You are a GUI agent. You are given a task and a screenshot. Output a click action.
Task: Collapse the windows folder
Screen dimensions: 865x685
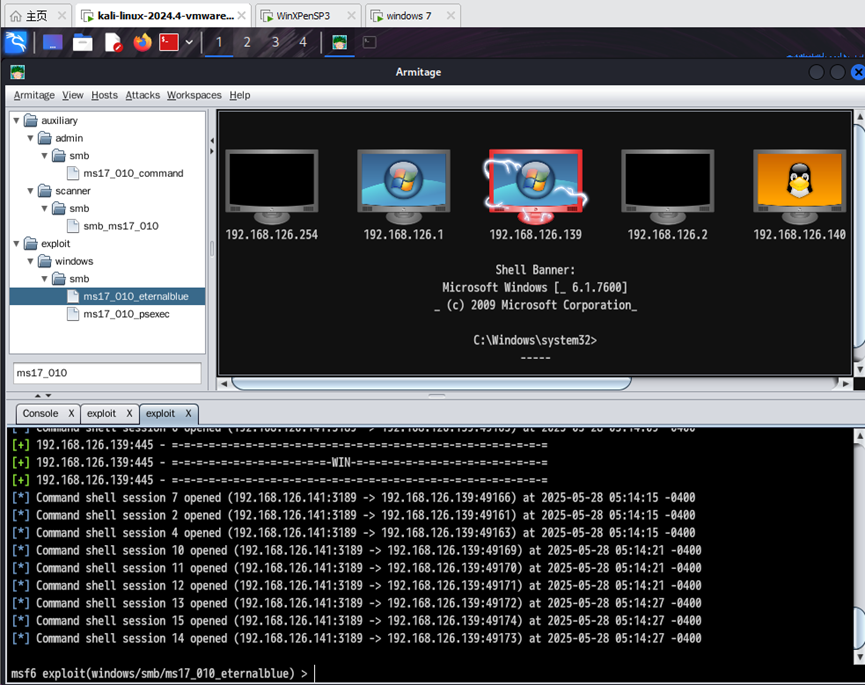(30, 261)
